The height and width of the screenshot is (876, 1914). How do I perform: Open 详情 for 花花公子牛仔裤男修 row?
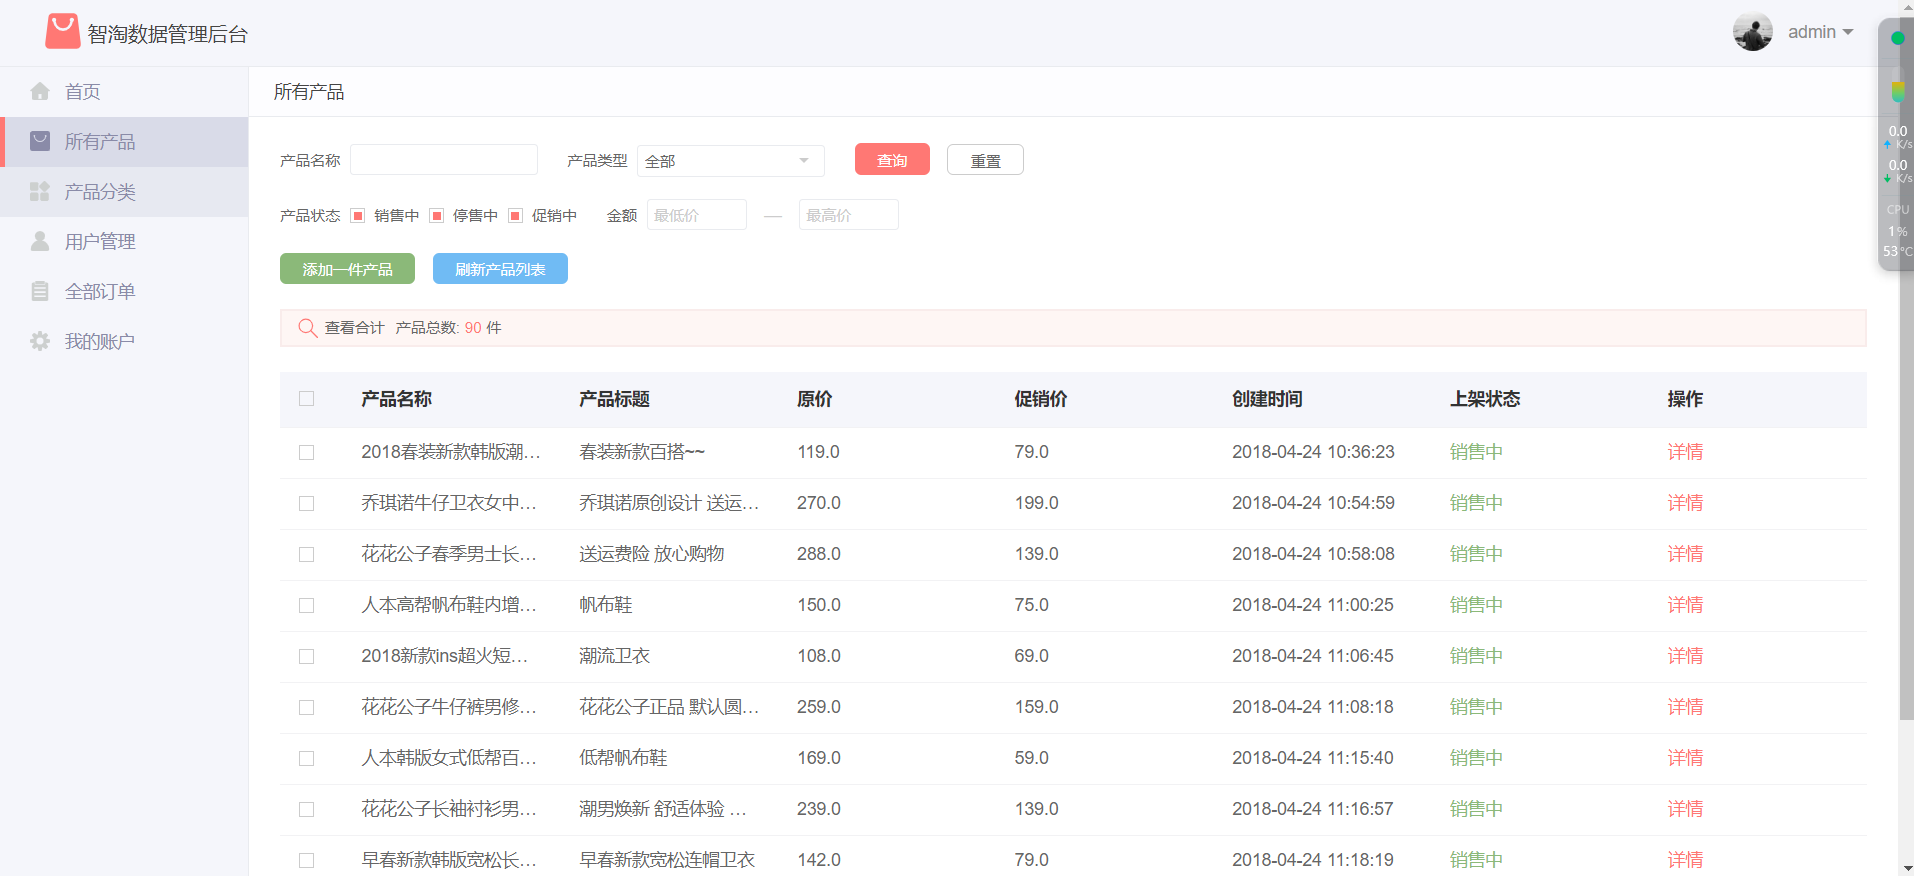(1685, 707)
